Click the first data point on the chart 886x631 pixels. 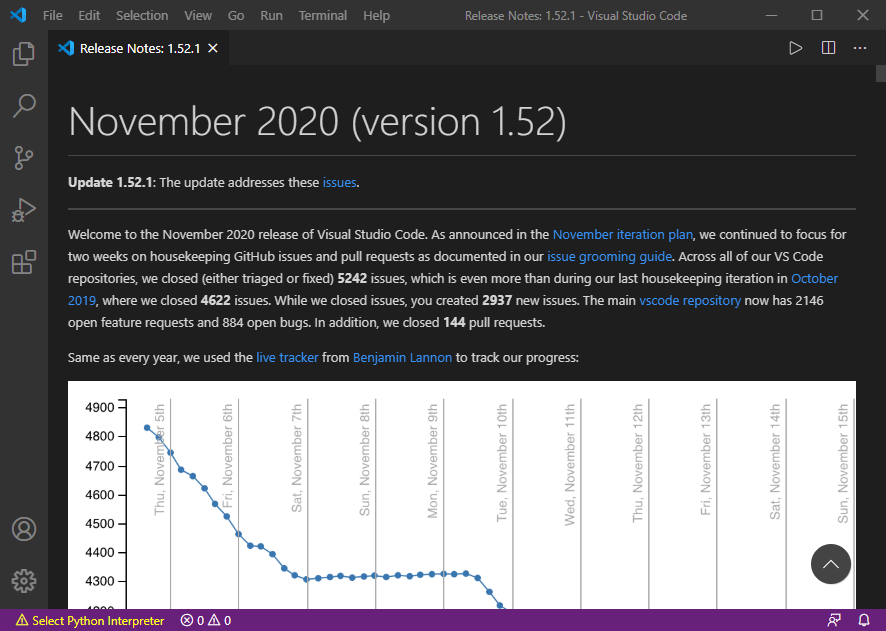pyautogui.click(x=147, y=428)
